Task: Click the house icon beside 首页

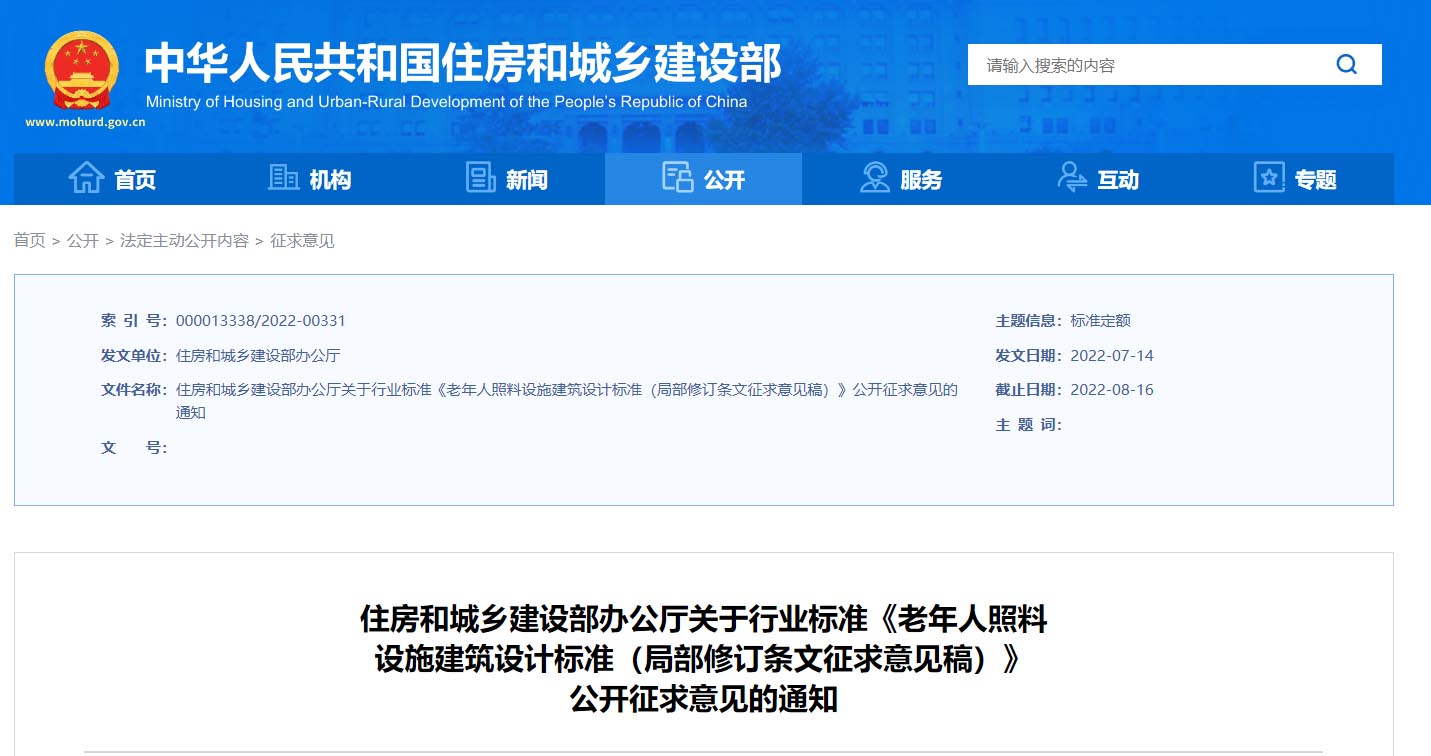Action: (x=86, y=178)
